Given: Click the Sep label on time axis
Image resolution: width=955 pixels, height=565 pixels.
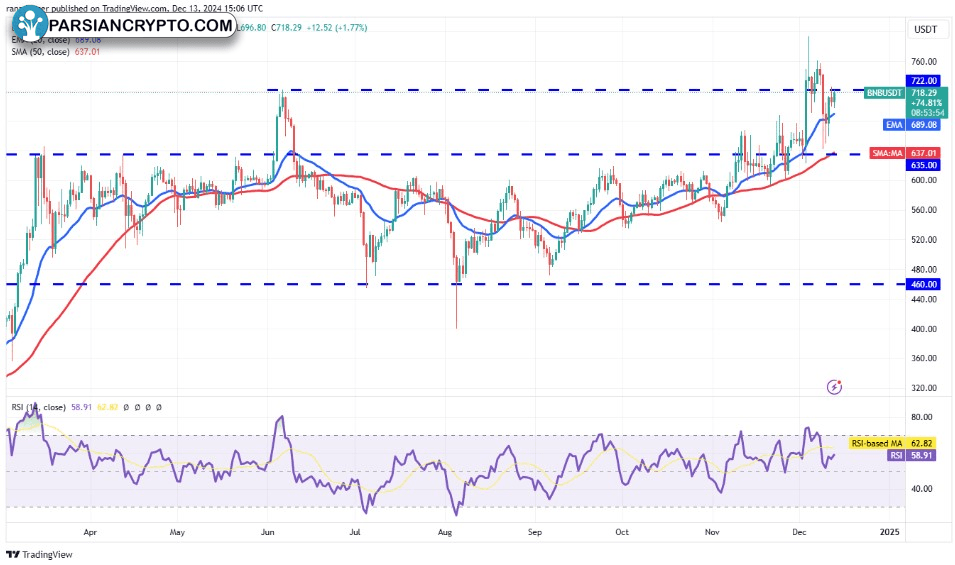Looking at the screenshot, I should click(x=535, y=532).
